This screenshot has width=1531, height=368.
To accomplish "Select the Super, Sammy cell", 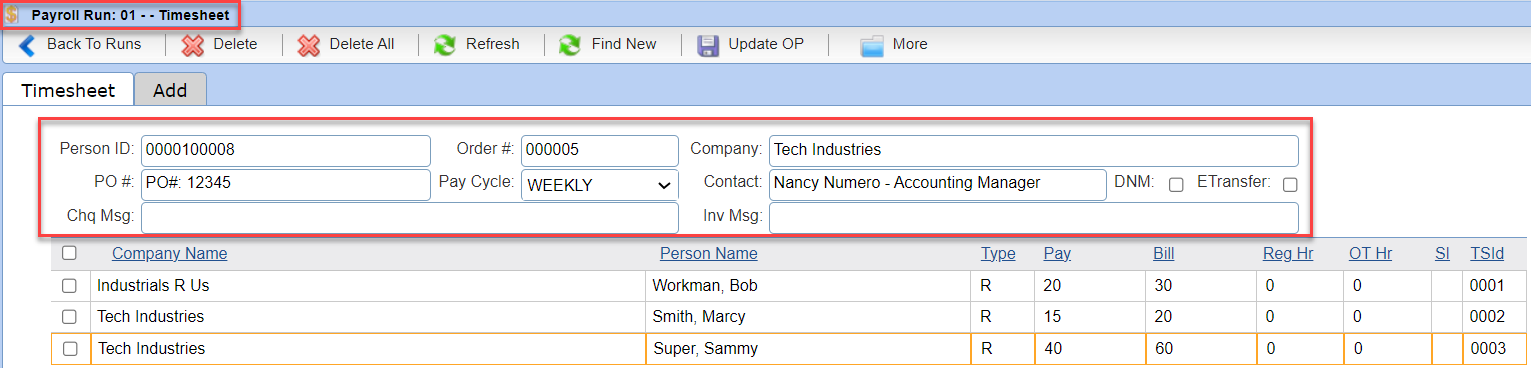I will click(808, 349).
